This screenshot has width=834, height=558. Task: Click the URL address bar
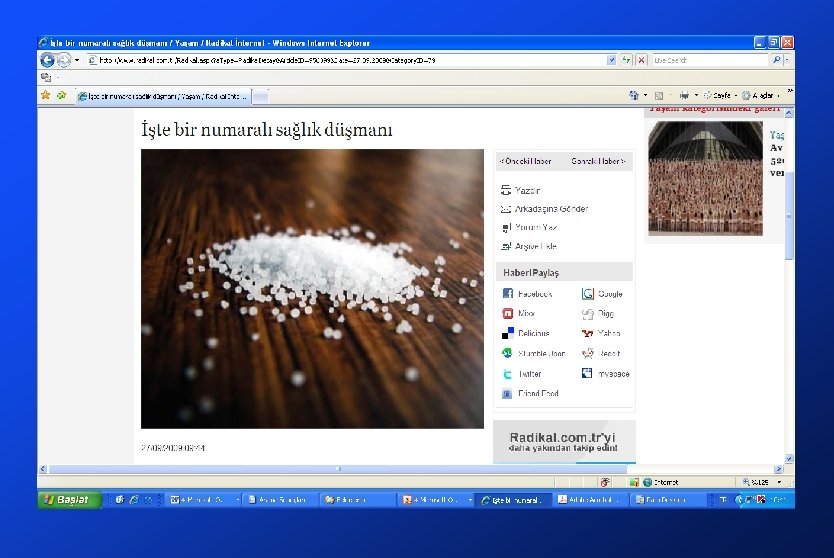pos(346,60)
